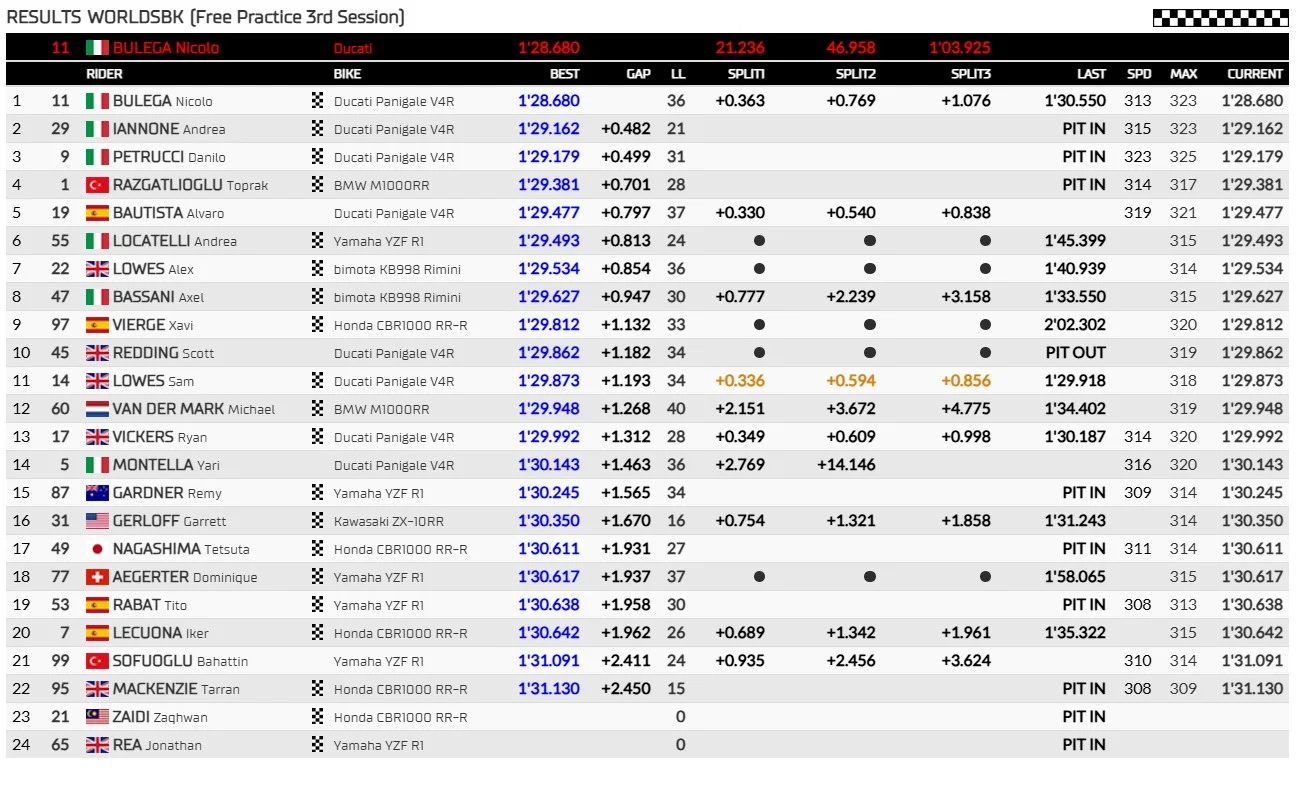Screen dimensions: 1305x792
Task: Click the SPLIT3 column header
Action: (971, 74)
